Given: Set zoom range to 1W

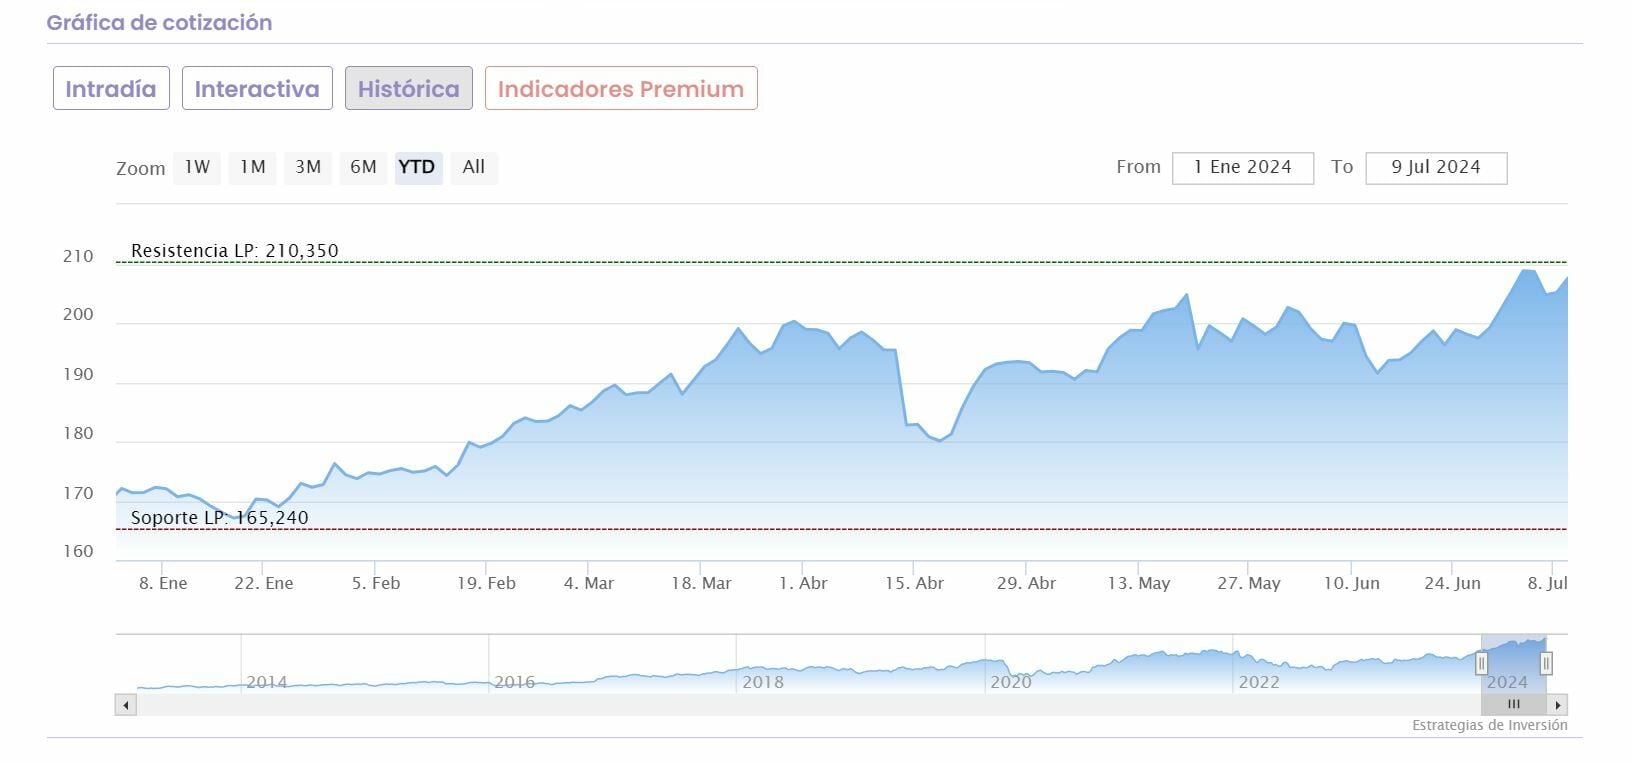Looking at the screenshot, I should coord(197,167).
